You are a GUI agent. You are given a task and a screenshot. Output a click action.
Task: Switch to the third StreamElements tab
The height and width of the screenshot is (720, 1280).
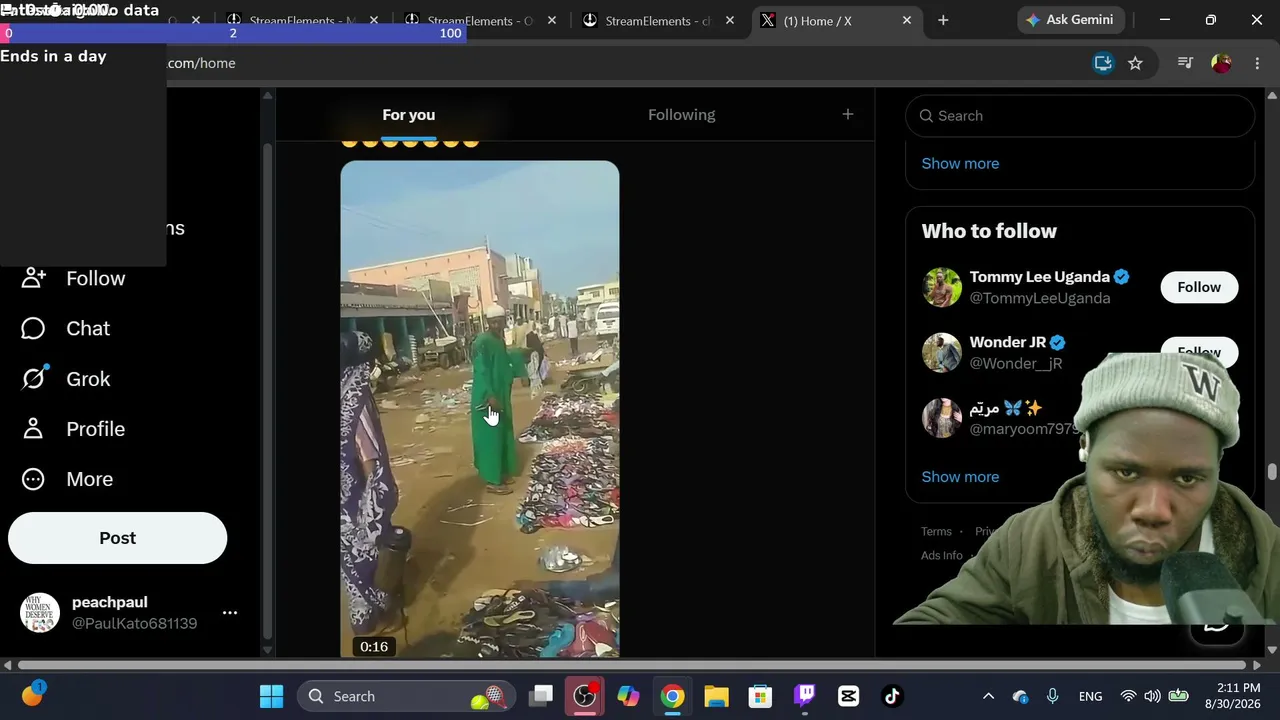click(x=660, y=20)
